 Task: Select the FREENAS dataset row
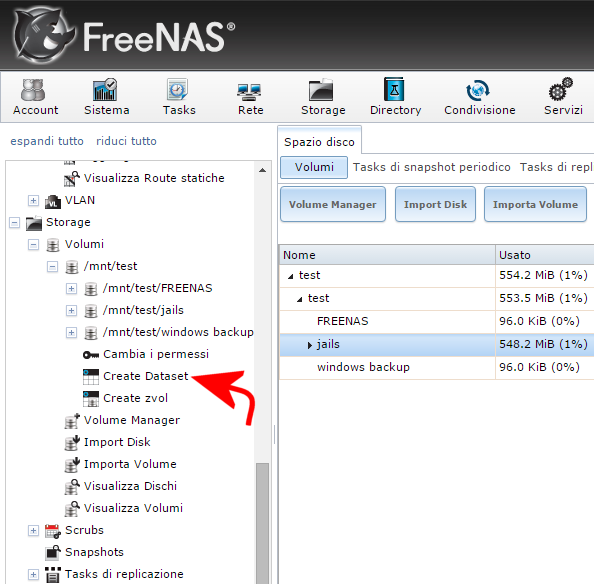coord(436,321)
